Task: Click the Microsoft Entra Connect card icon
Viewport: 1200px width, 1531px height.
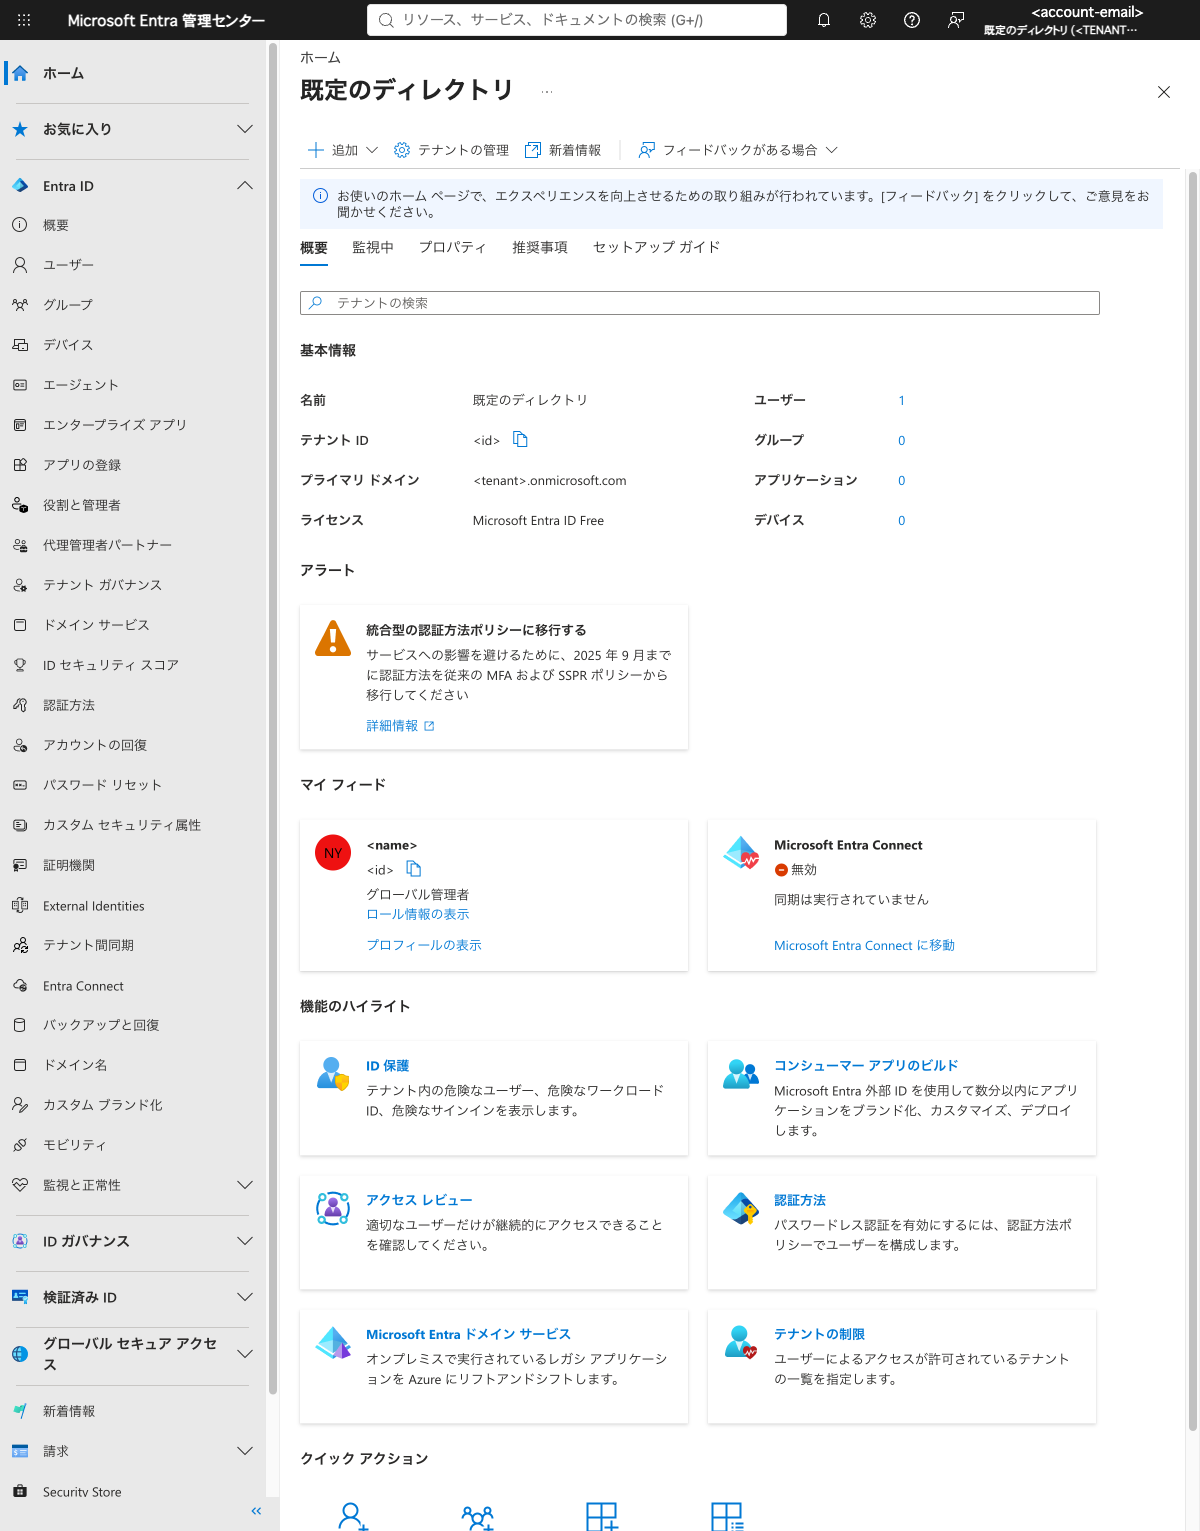Action: pyautogui.click(x=742, y=853)
